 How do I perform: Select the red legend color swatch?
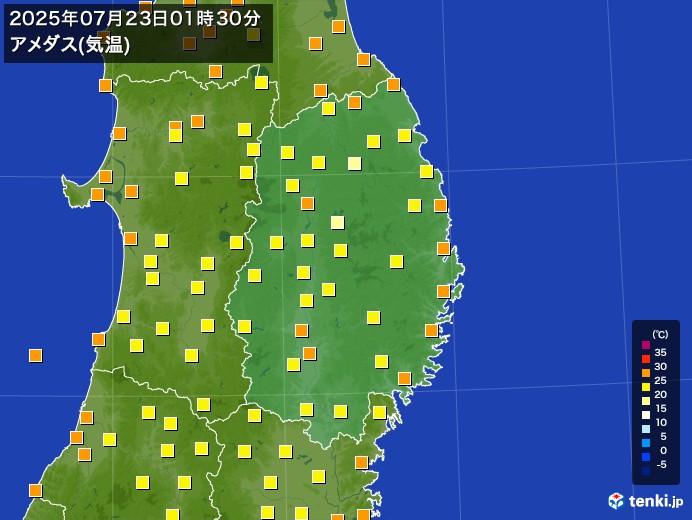click(x=646, y=359)
